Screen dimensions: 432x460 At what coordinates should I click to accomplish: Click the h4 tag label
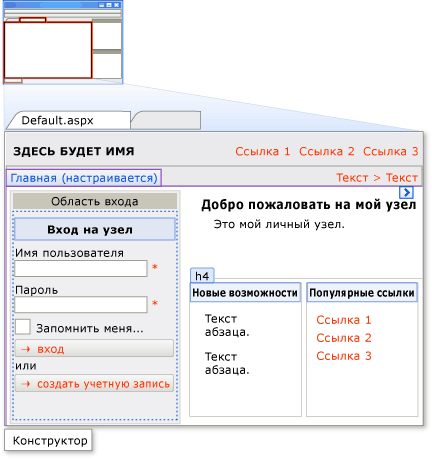click(x=202, y=276)
